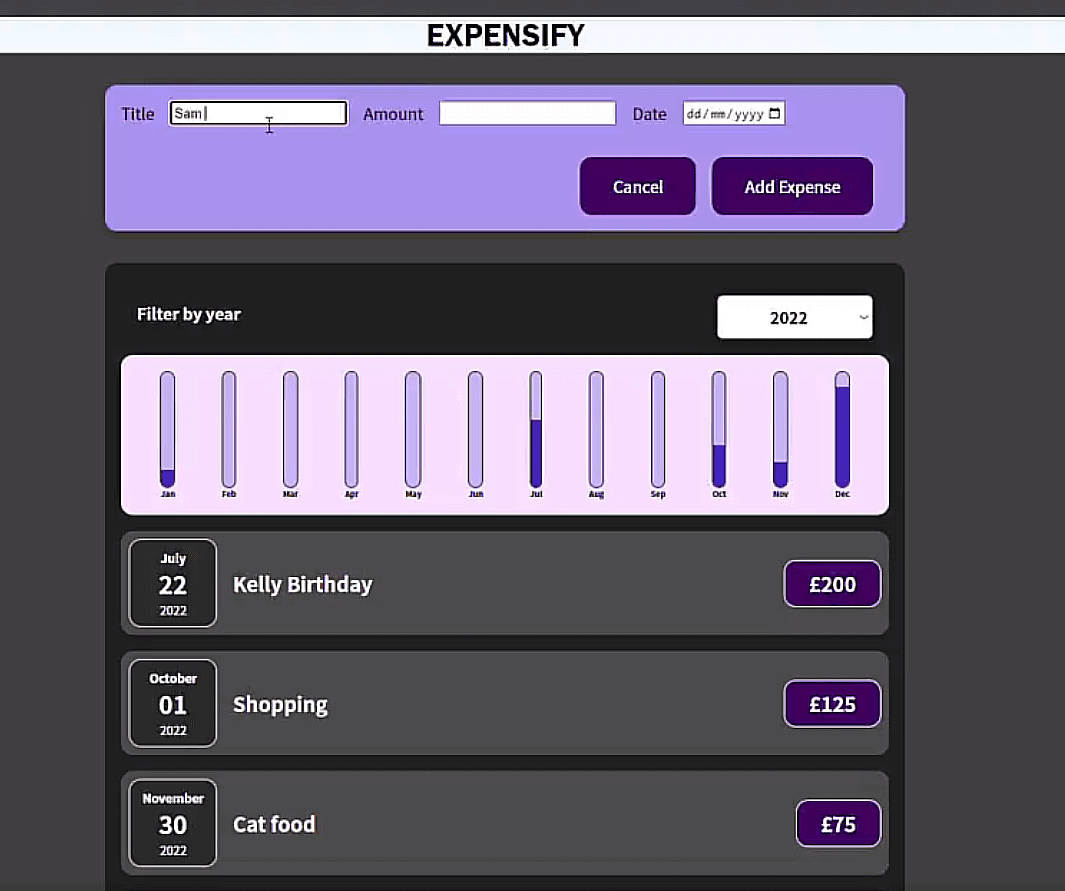This screenshot has width=1065, height=891.
Task: Open the year filter dropdown showing 2022
Action: (794, 318)
